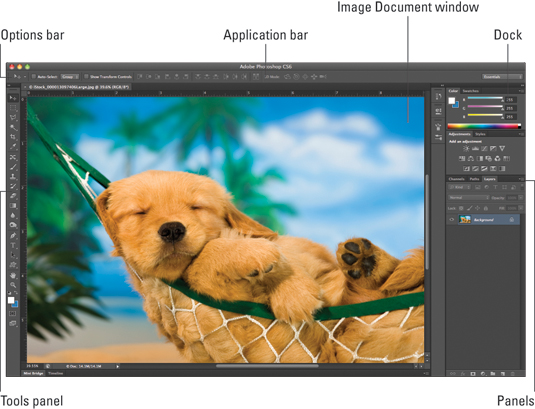Viewport: 535px width, 409px height.
Task: Open the Essentials workspace dropdown
Action: 502,77
